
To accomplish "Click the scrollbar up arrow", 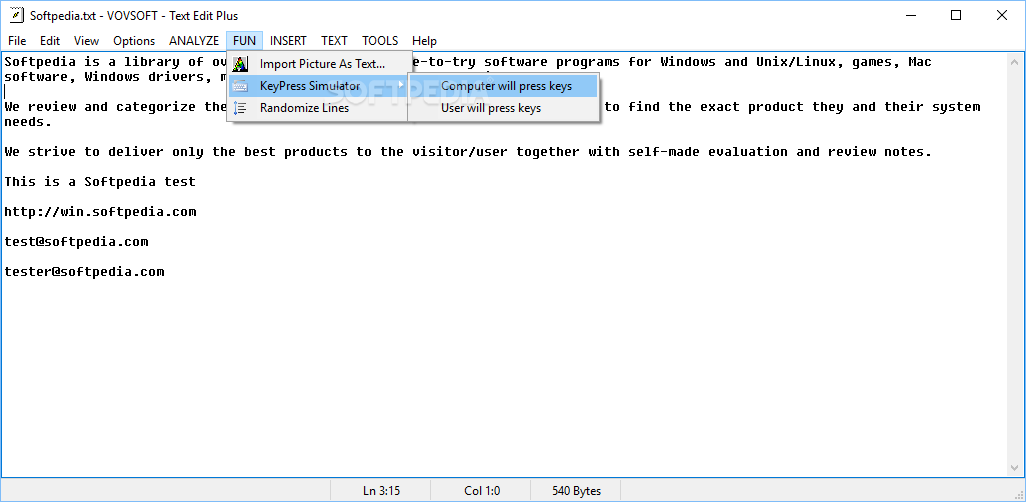I will click(x=1015, y=63).
